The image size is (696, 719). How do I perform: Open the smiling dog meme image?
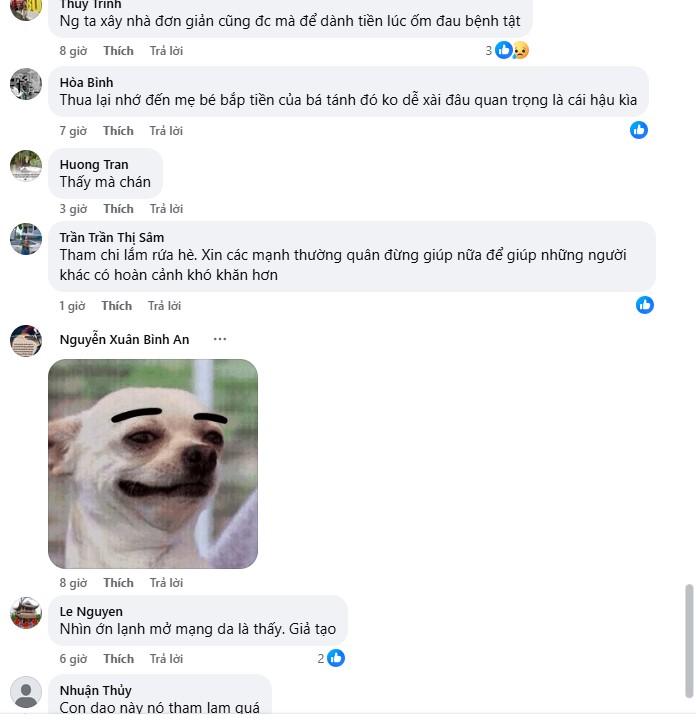click(153, 464)
